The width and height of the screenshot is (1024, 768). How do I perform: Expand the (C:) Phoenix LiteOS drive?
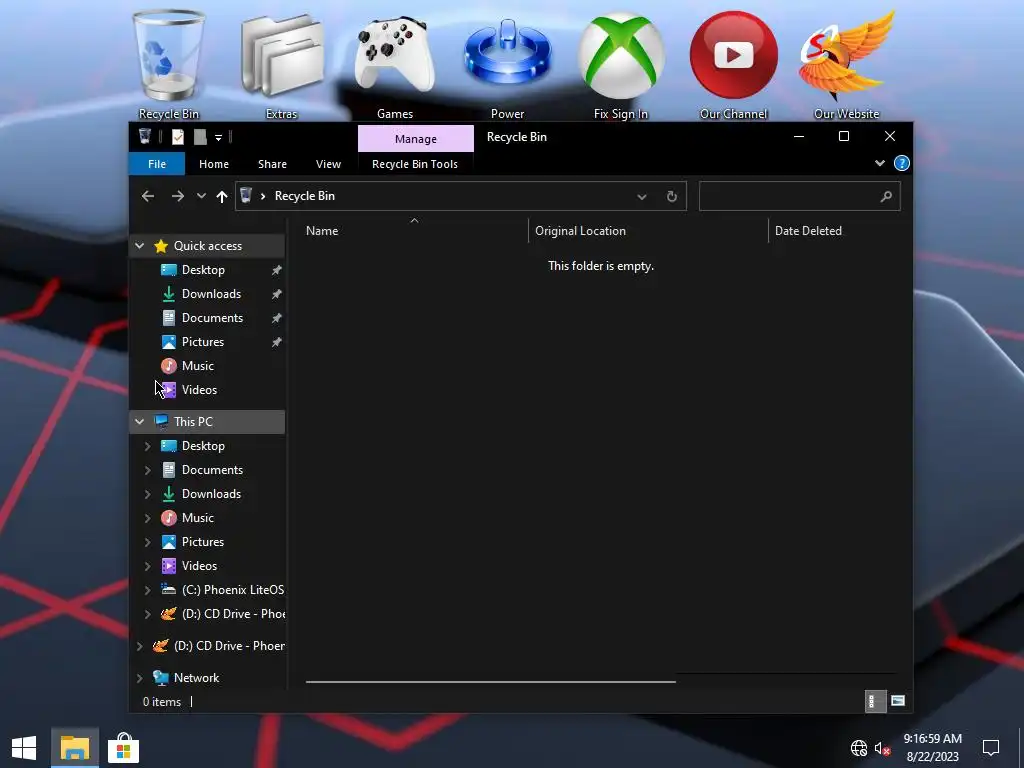pos(148,590)
